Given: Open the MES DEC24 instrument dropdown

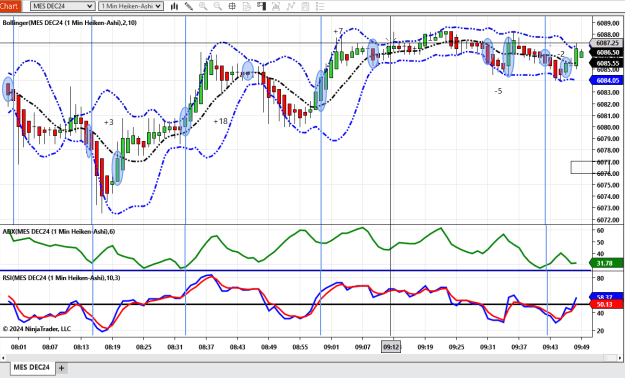Looking at the screenshot, I should click(x=62, y=6).
